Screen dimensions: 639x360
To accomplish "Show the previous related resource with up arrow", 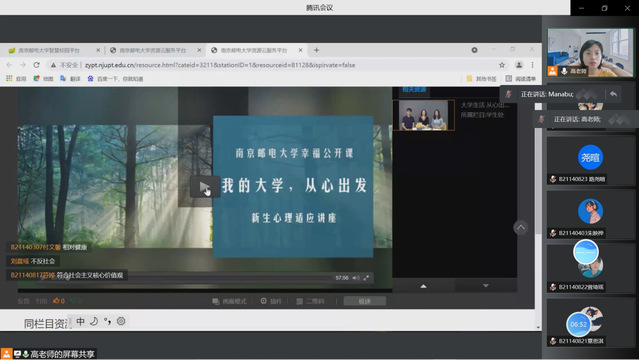I will tap(423, 286).
